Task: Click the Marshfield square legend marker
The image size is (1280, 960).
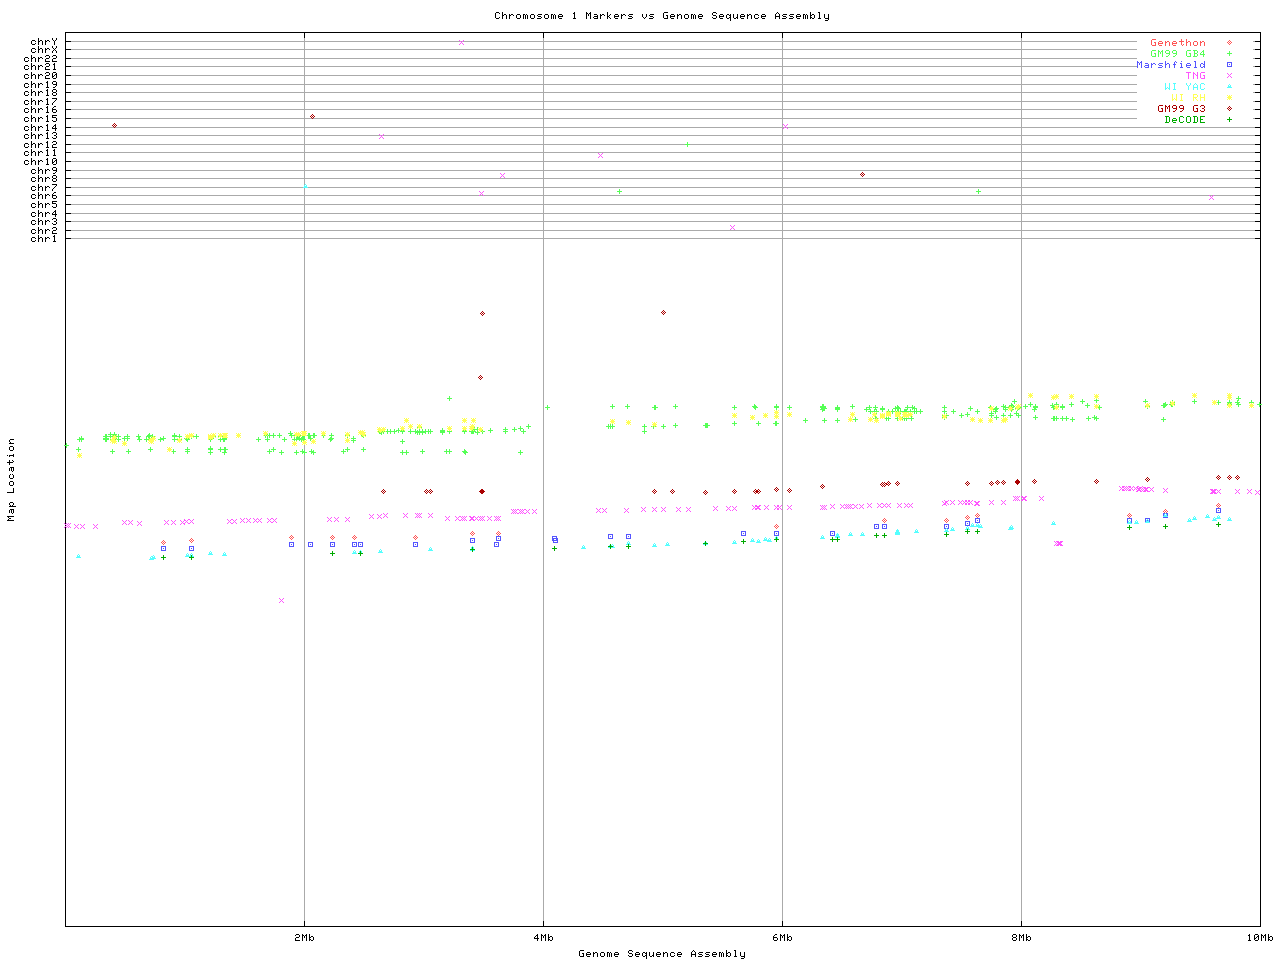Action: point(1229,65)
